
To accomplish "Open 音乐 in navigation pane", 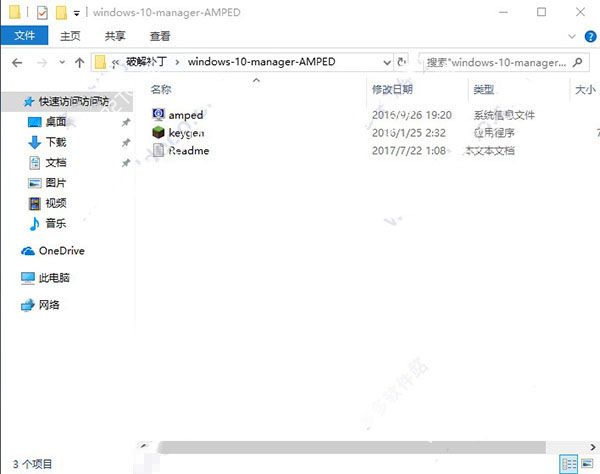I will [56, 223].
